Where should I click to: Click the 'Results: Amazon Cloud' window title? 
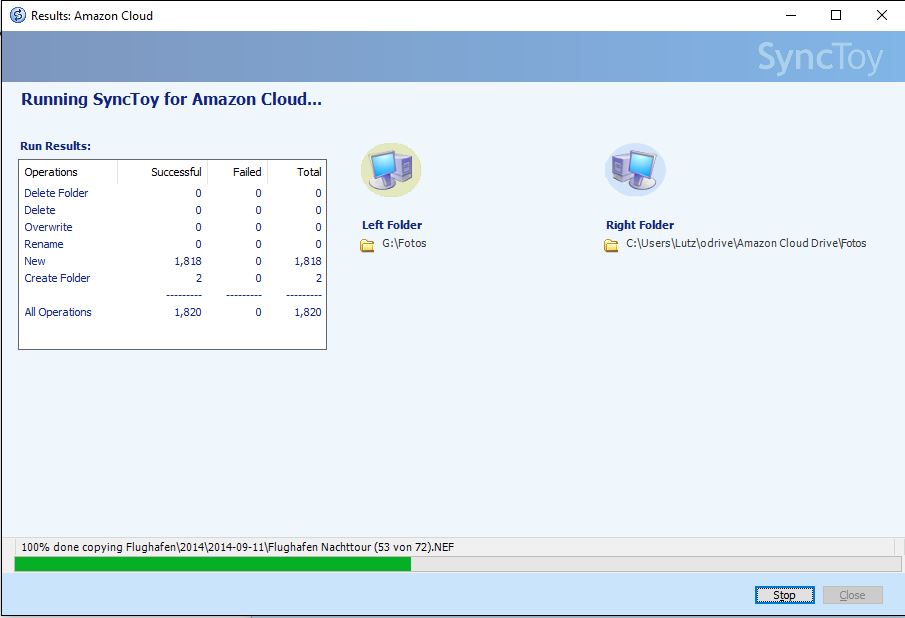point(92,16)
